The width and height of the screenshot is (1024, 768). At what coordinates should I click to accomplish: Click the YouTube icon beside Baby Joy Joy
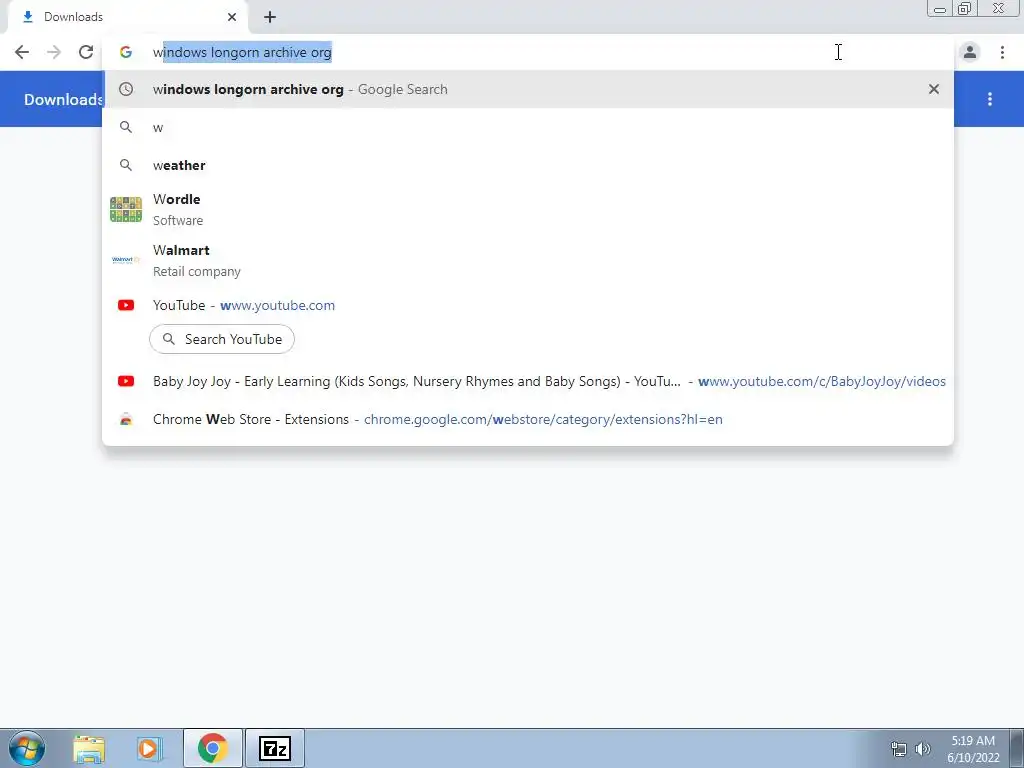pos(126,381)
